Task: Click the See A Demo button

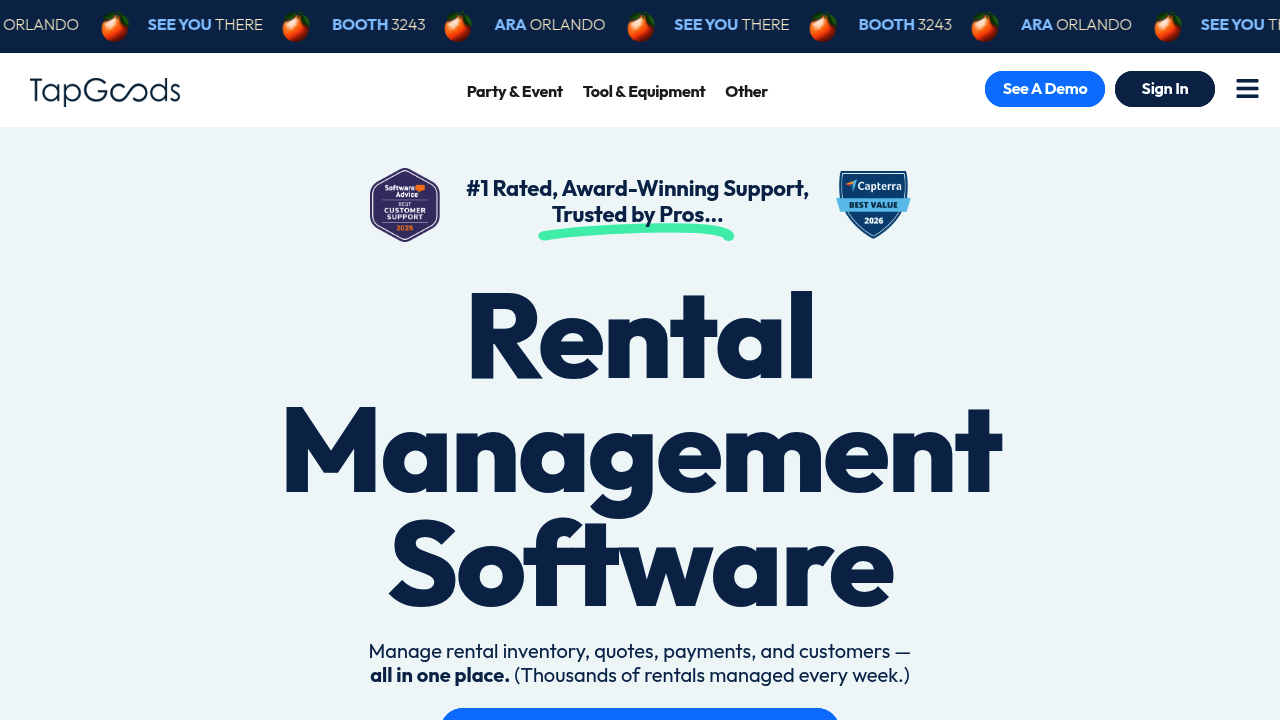Action: tap(1044, 88)
